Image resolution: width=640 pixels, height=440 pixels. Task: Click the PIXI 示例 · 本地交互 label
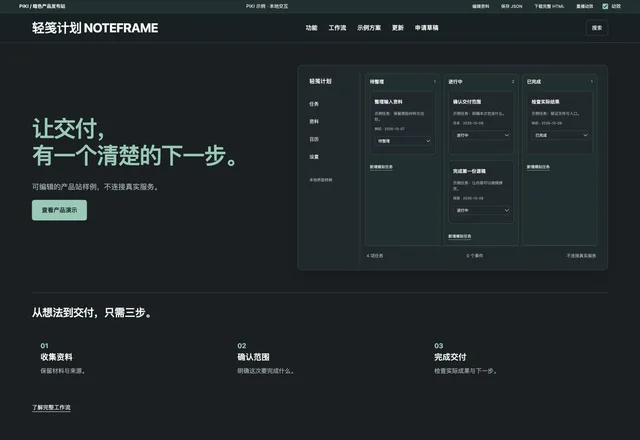point(267,6)
